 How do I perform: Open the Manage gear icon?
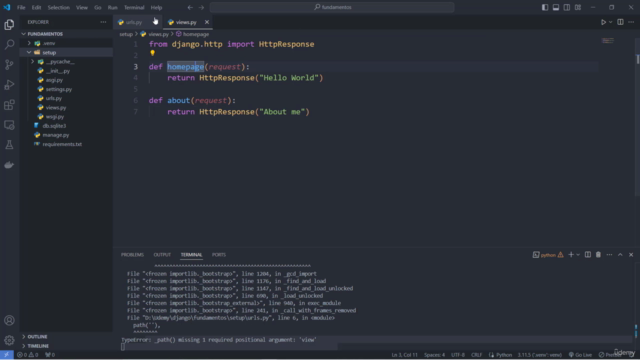tap(9, 340)
